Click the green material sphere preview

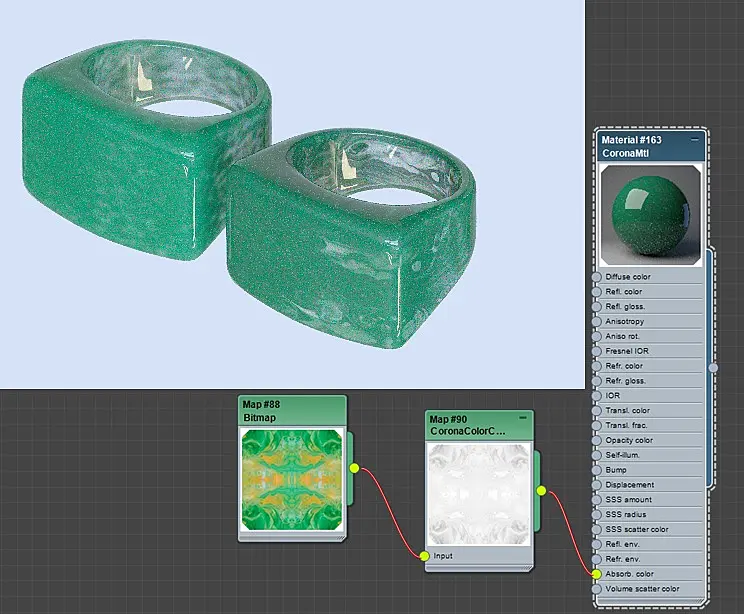coord(651,215)
